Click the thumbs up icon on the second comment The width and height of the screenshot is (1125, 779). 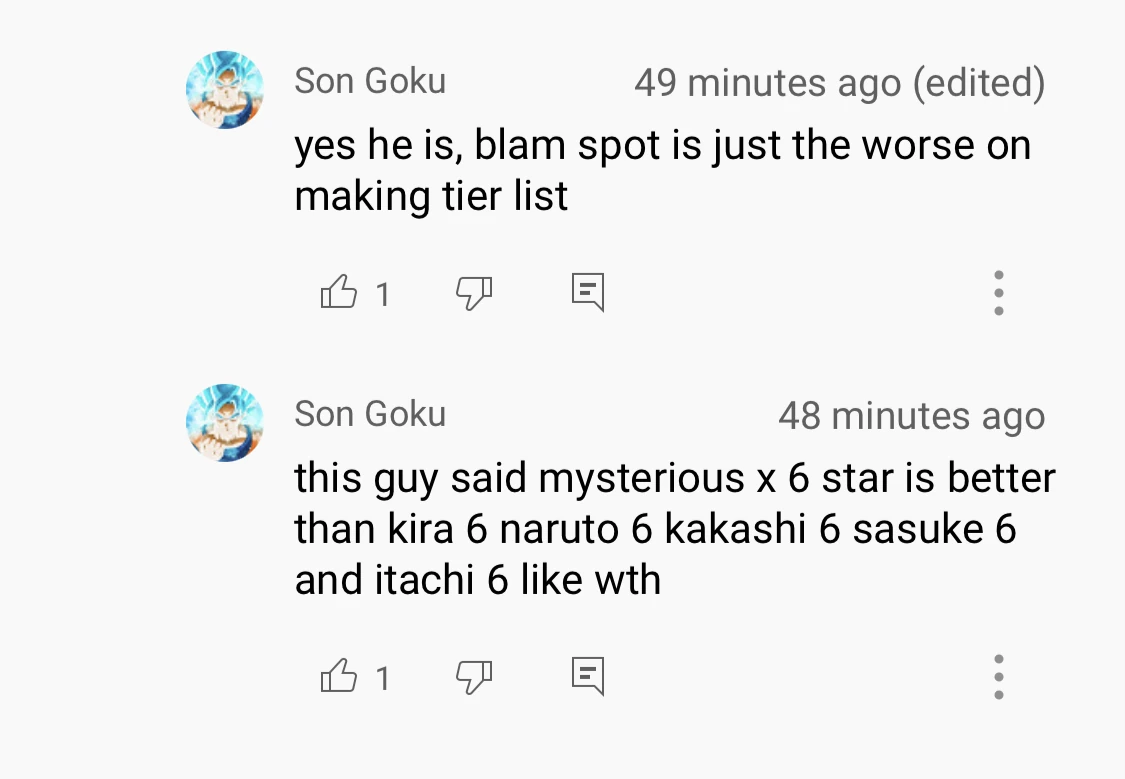pyautogui.click(x=338, y=676)
